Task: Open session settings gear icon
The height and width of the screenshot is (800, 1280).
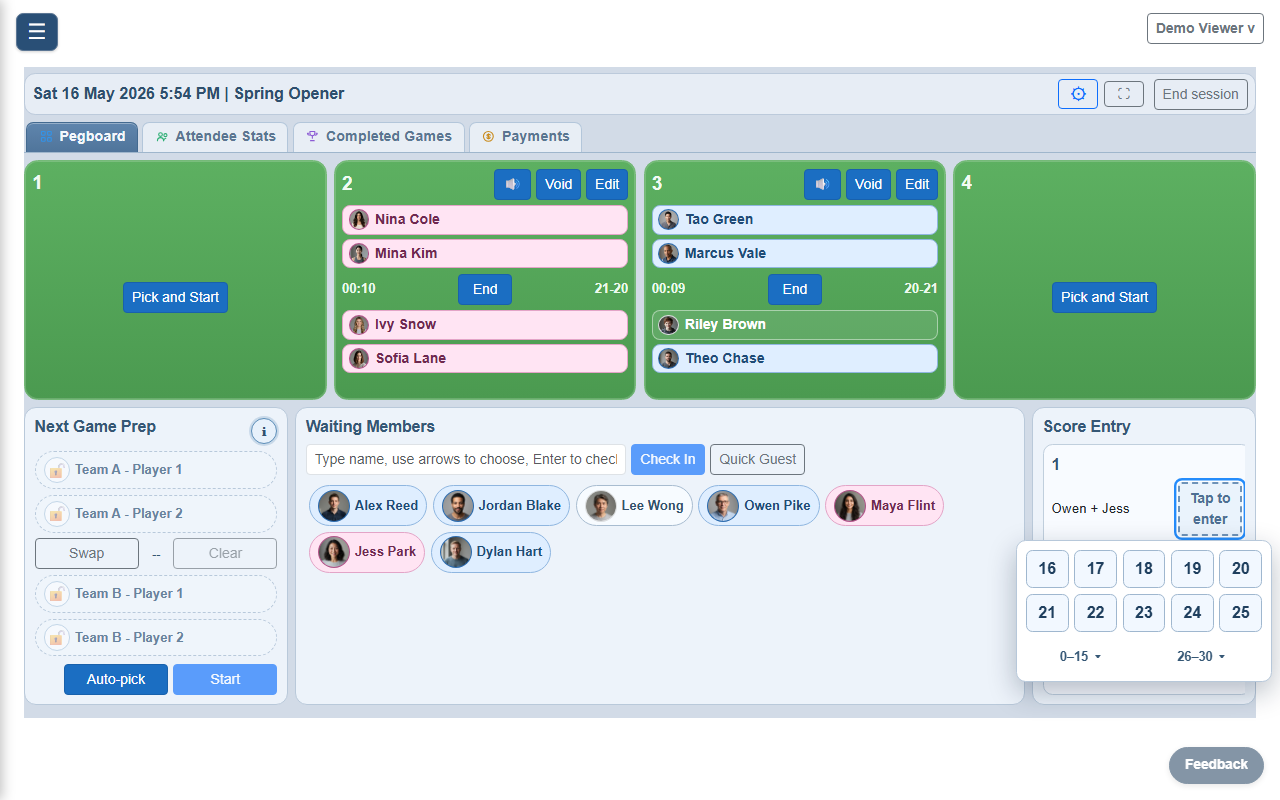Action: [x=1078, y=94]
